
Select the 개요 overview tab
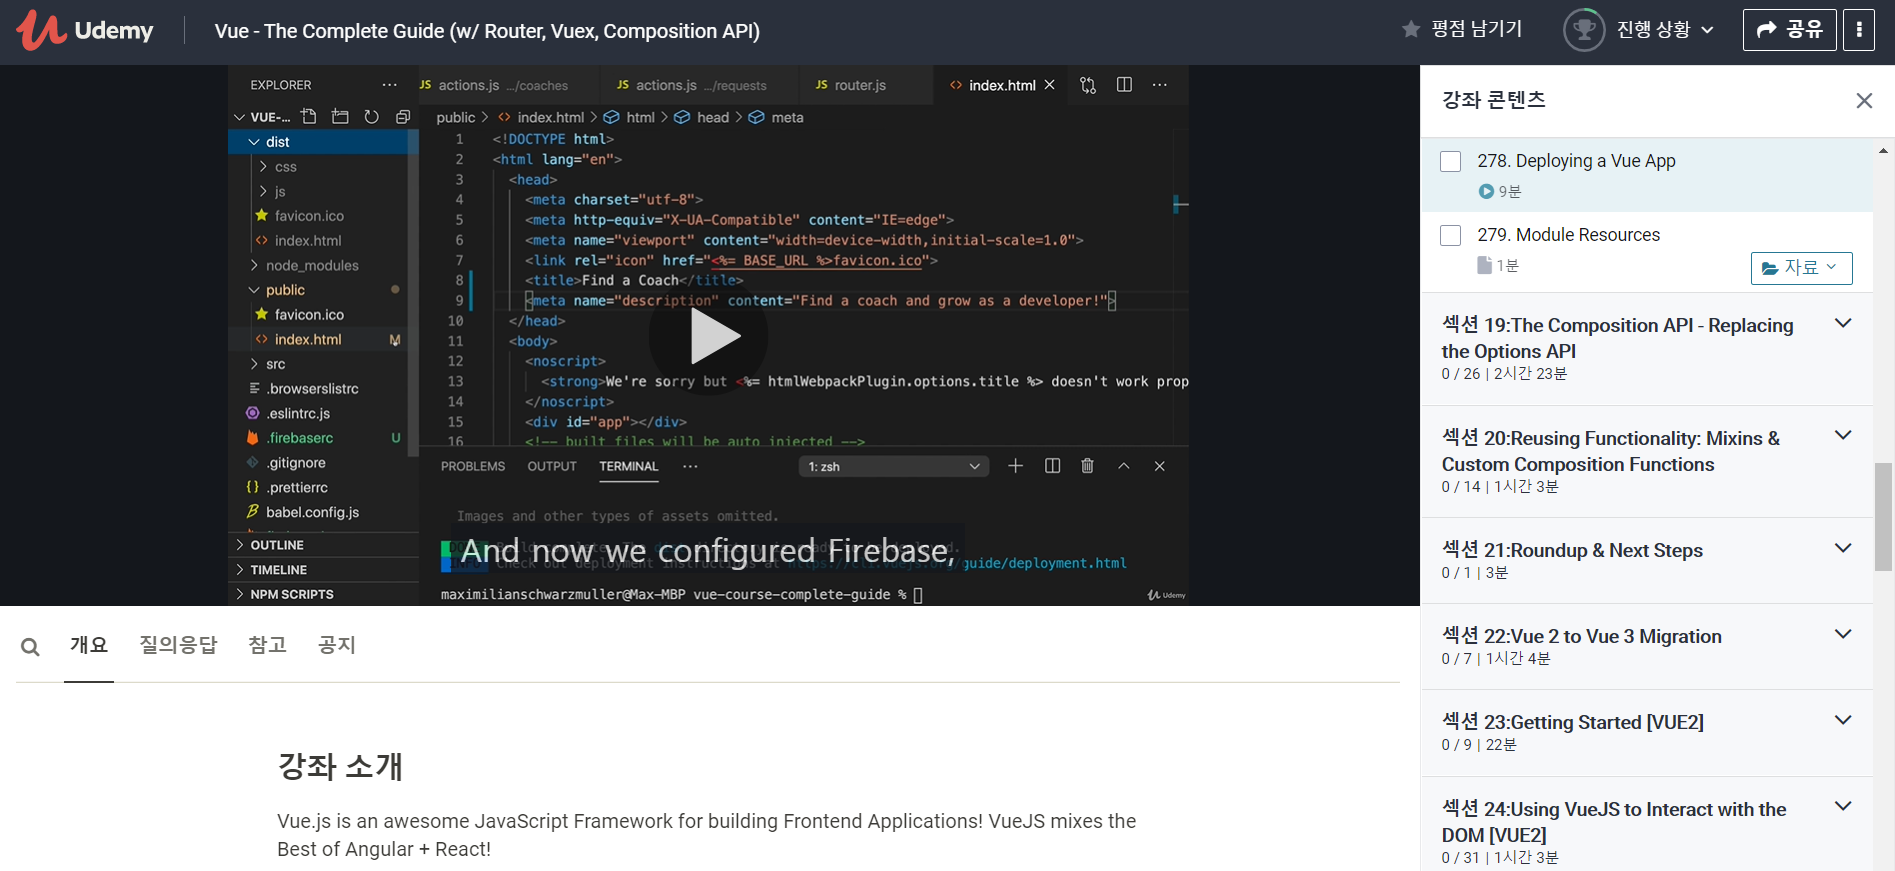(x=89, y=645)
